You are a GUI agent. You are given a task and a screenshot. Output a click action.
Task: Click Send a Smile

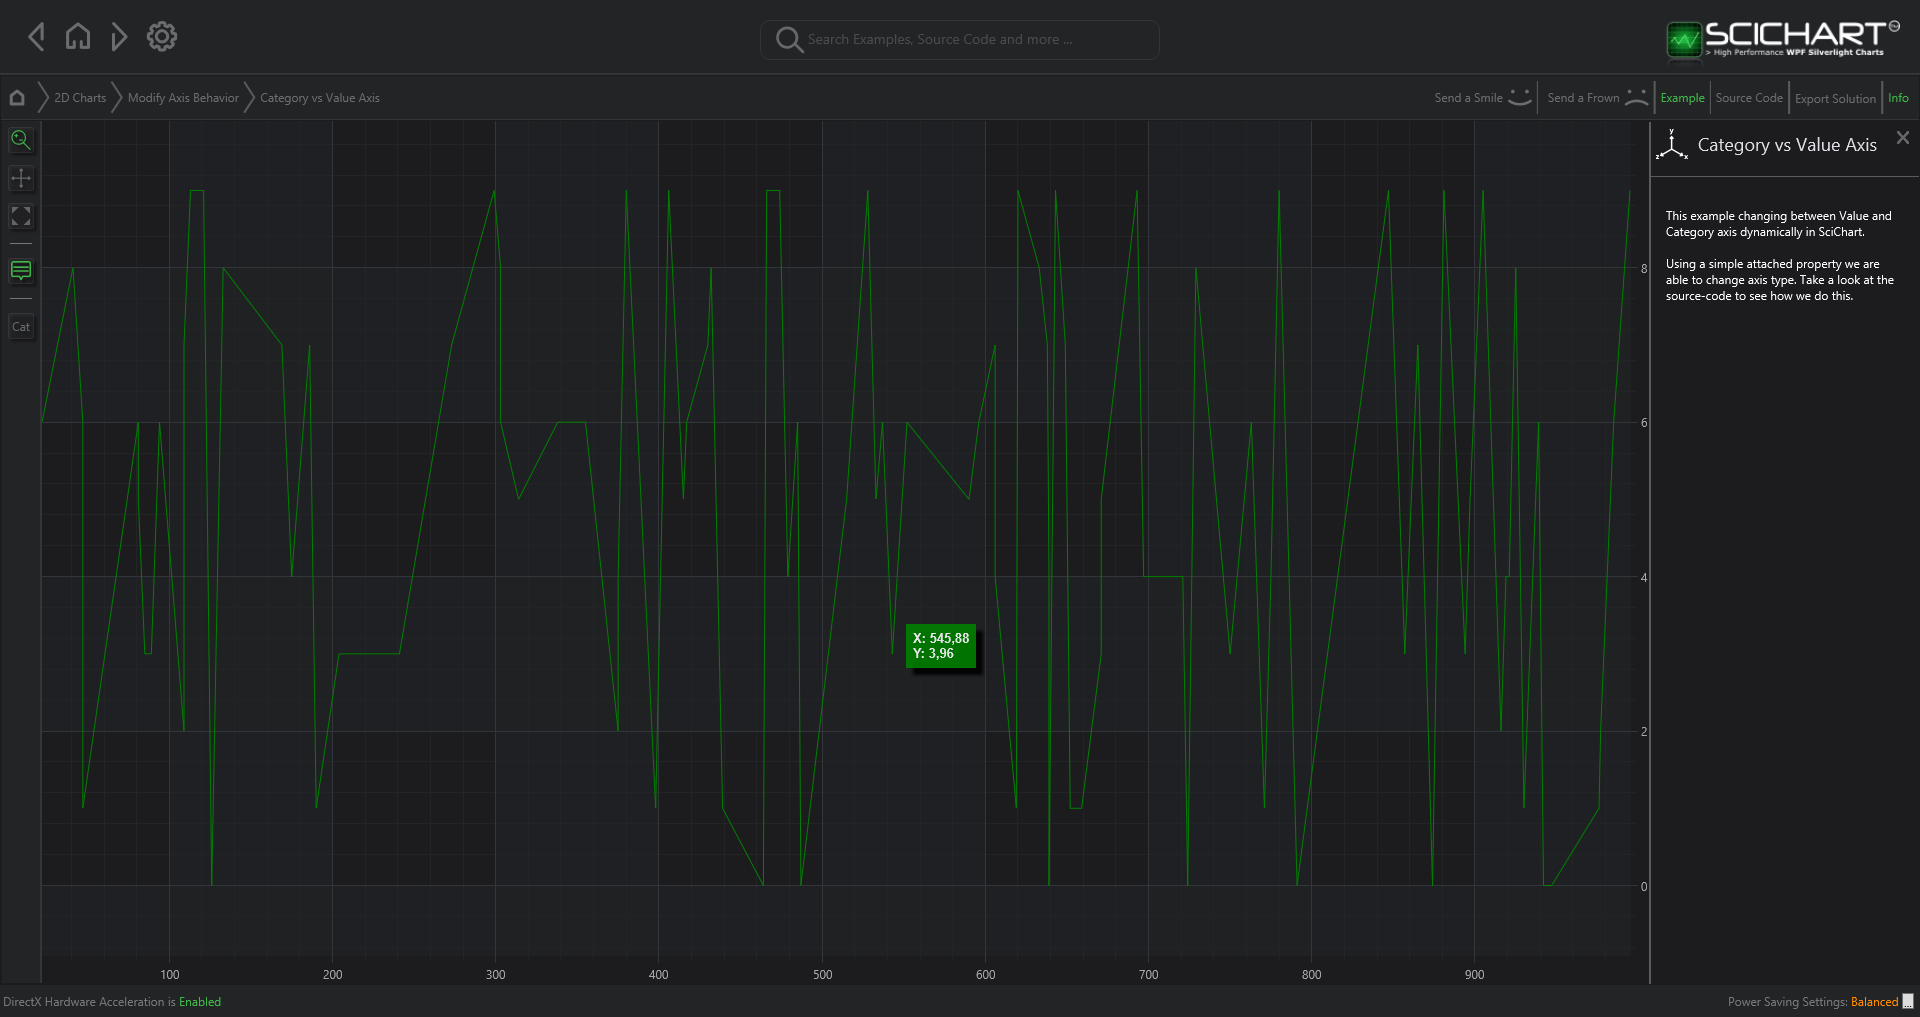coord(1483,98)
